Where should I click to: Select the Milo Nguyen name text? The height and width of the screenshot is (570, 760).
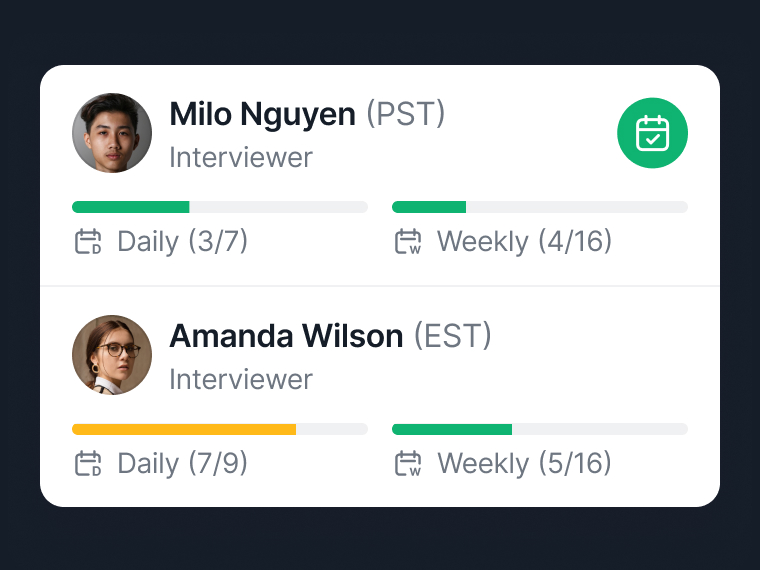(262, 114)
